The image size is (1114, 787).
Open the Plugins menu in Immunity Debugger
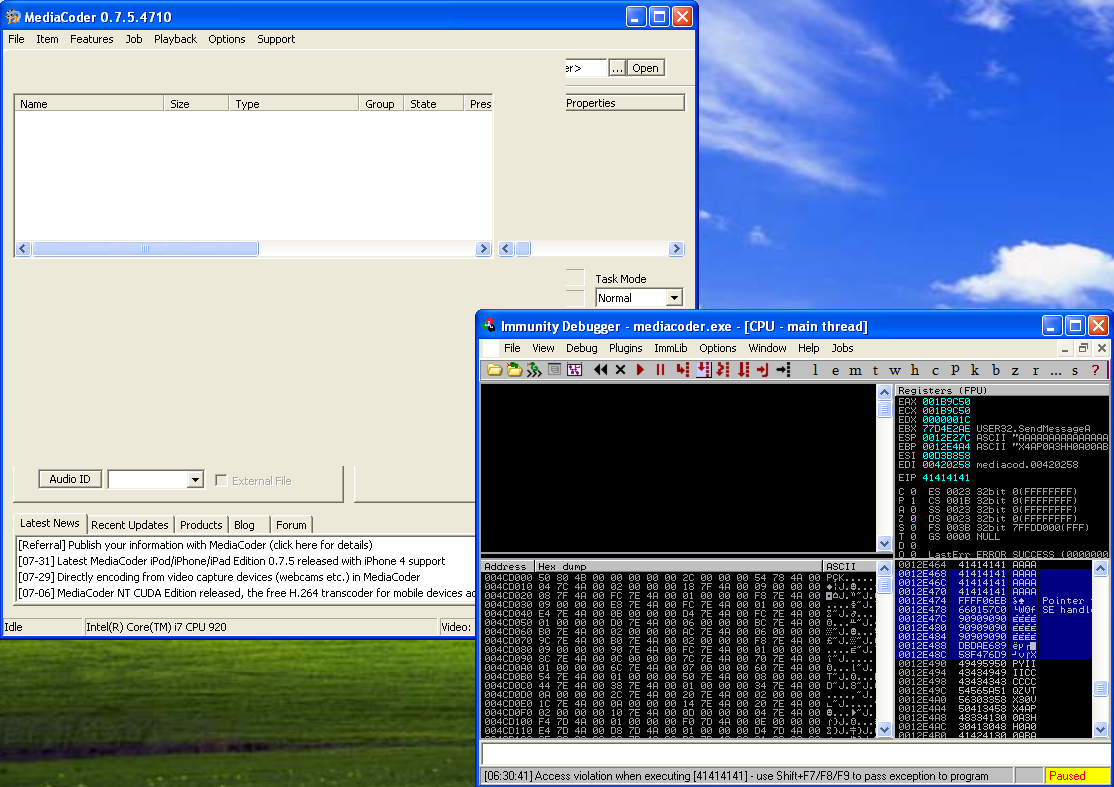click(x=625, y=348)
